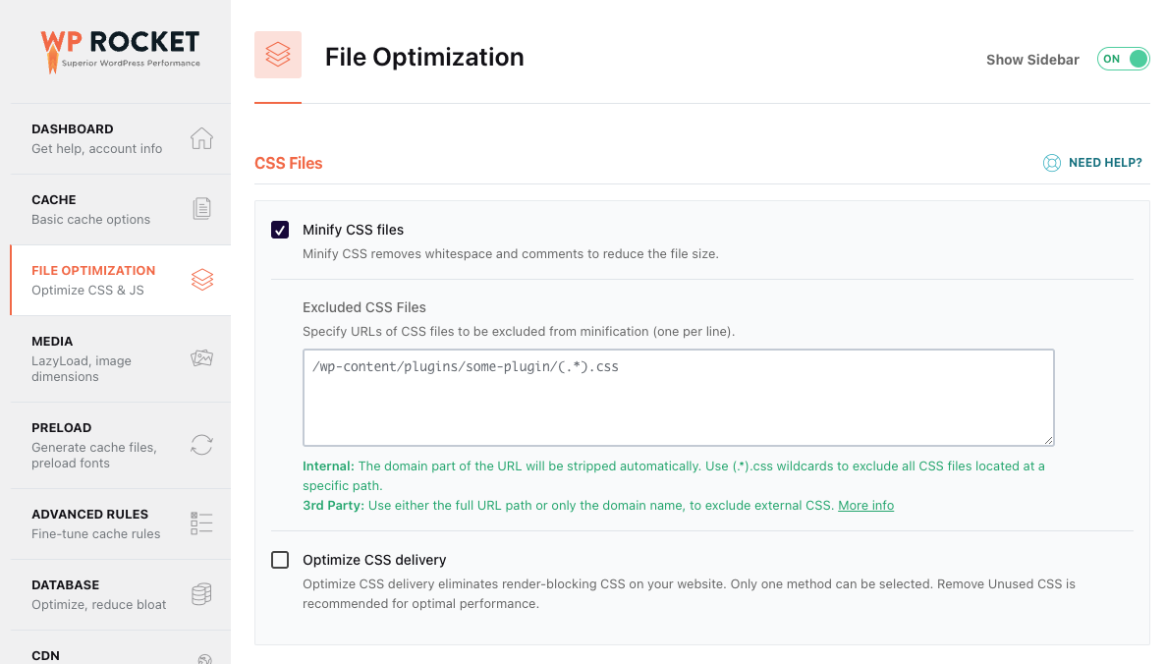
Task: Click the NEED HELP? link
Action: 1105,163
